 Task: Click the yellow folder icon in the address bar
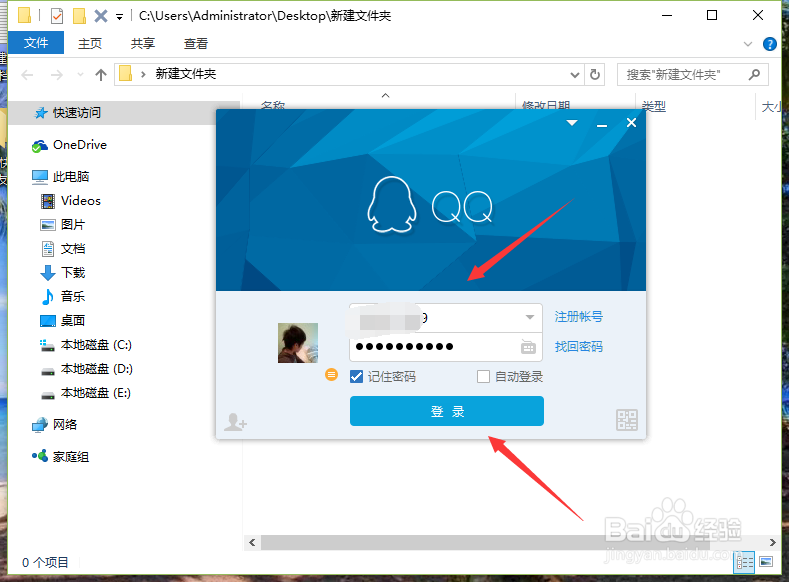pos(126,74)
